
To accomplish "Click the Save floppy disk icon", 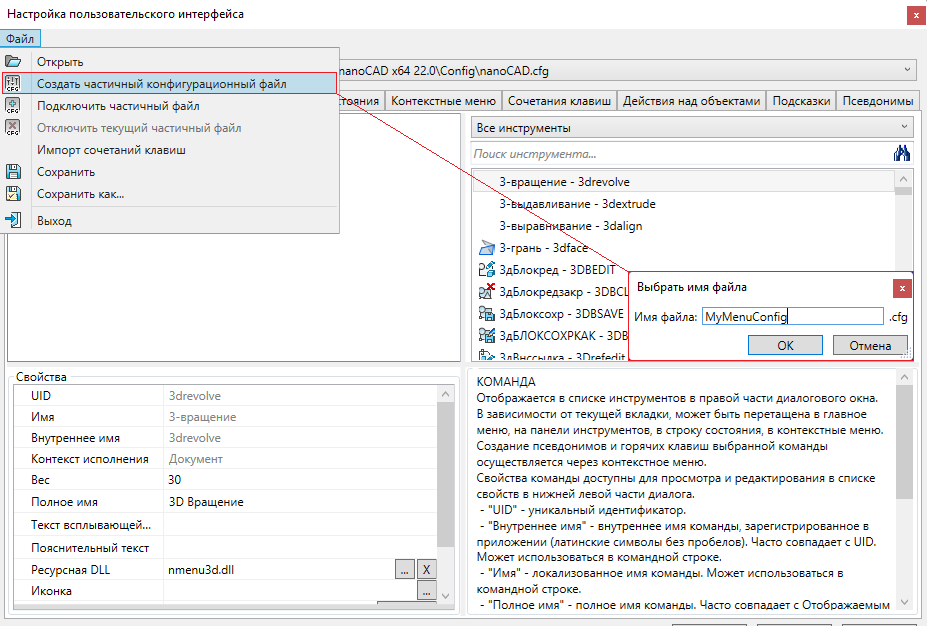I will click(x=14, y=172).
